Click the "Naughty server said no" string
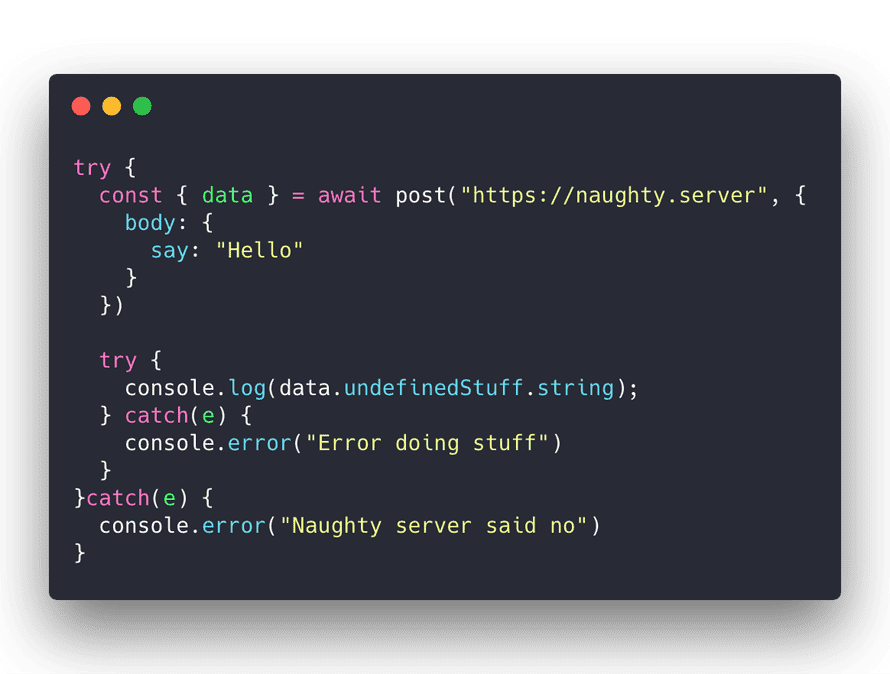890x674 pixels. click(434, 526)
